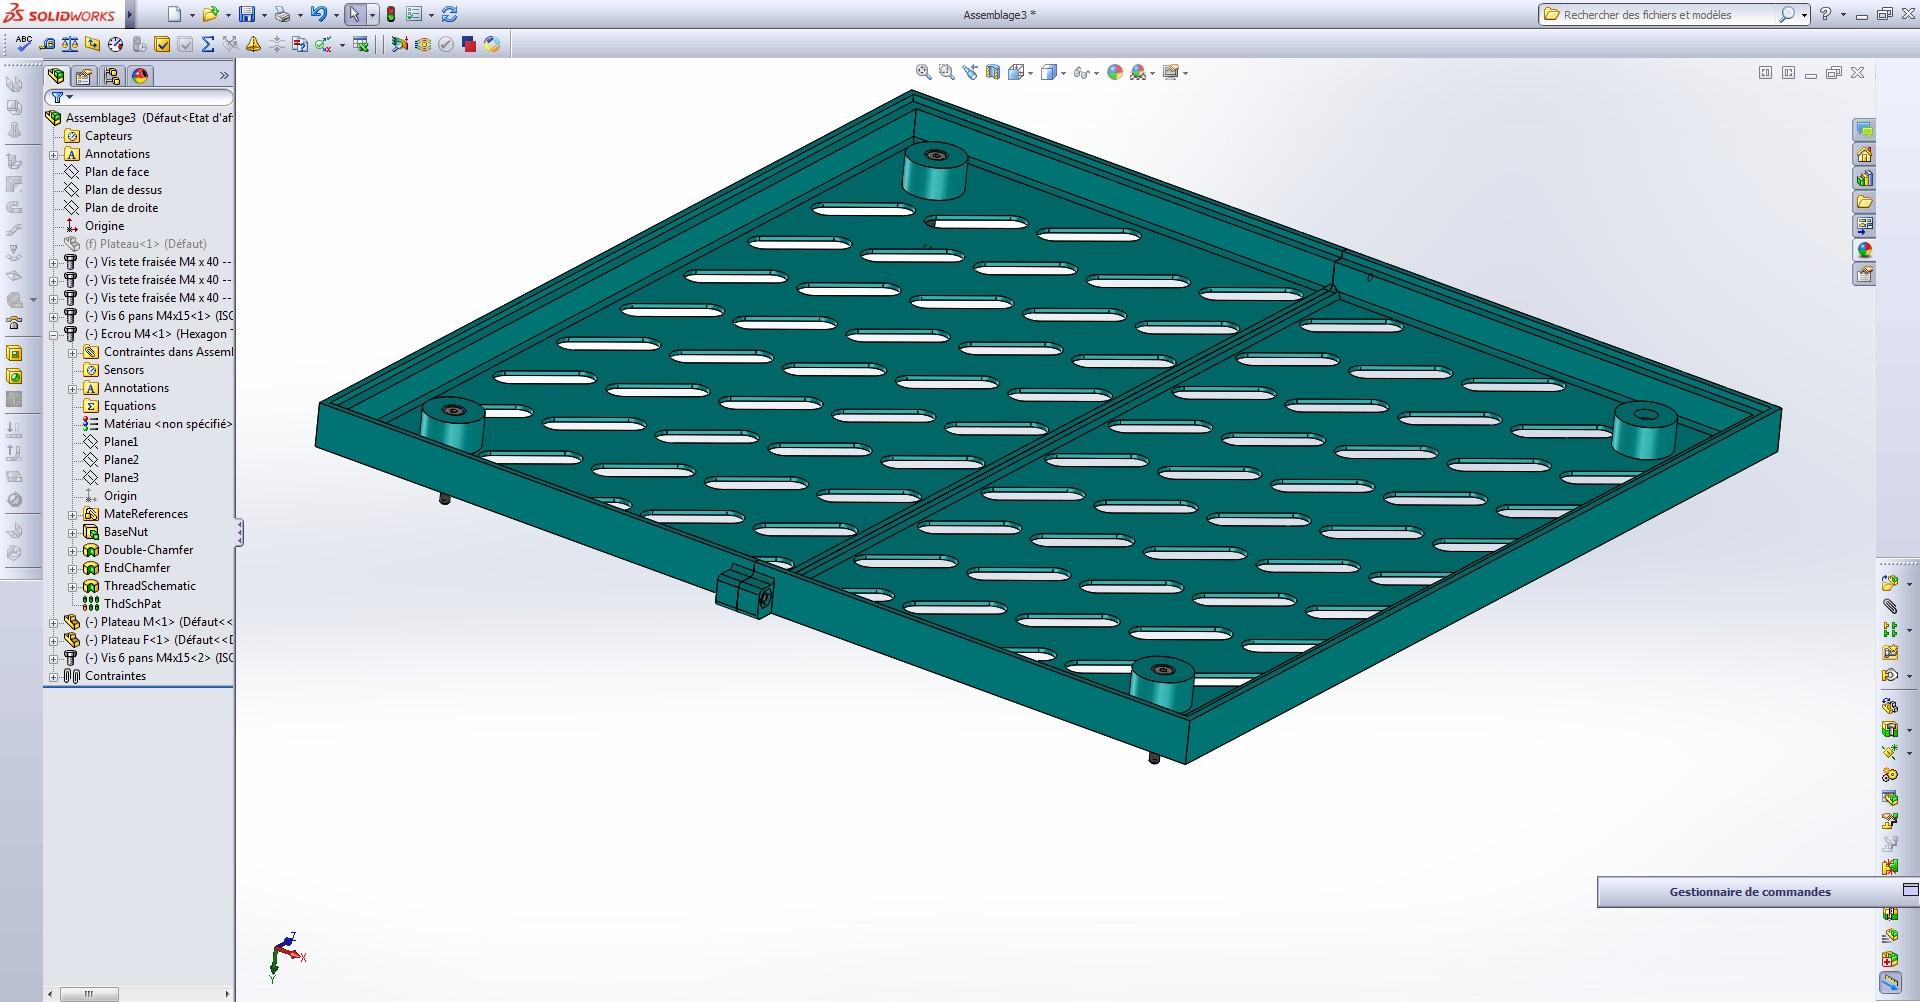Select Matériau <non spécifié> item

pos(168,424)
